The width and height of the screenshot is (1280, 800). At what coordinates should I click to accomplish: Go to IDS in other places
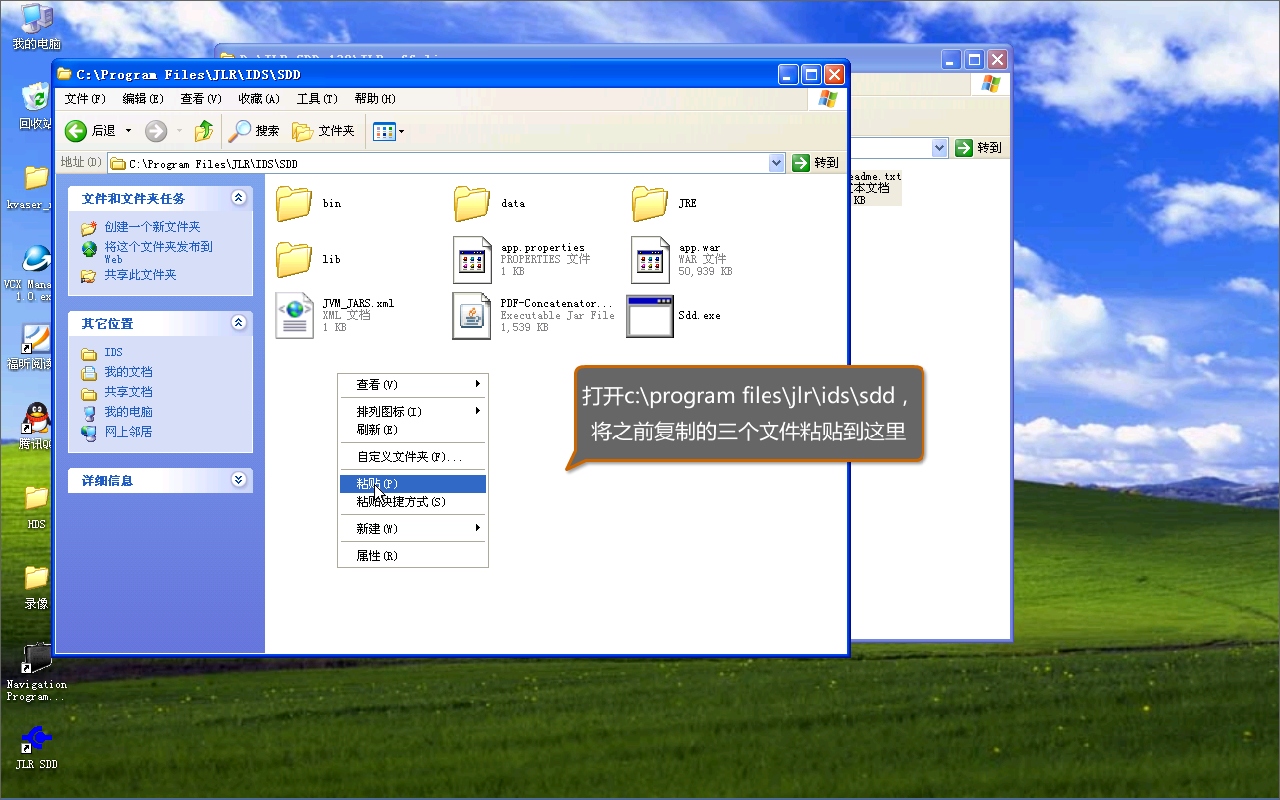[x=113, y=352]
